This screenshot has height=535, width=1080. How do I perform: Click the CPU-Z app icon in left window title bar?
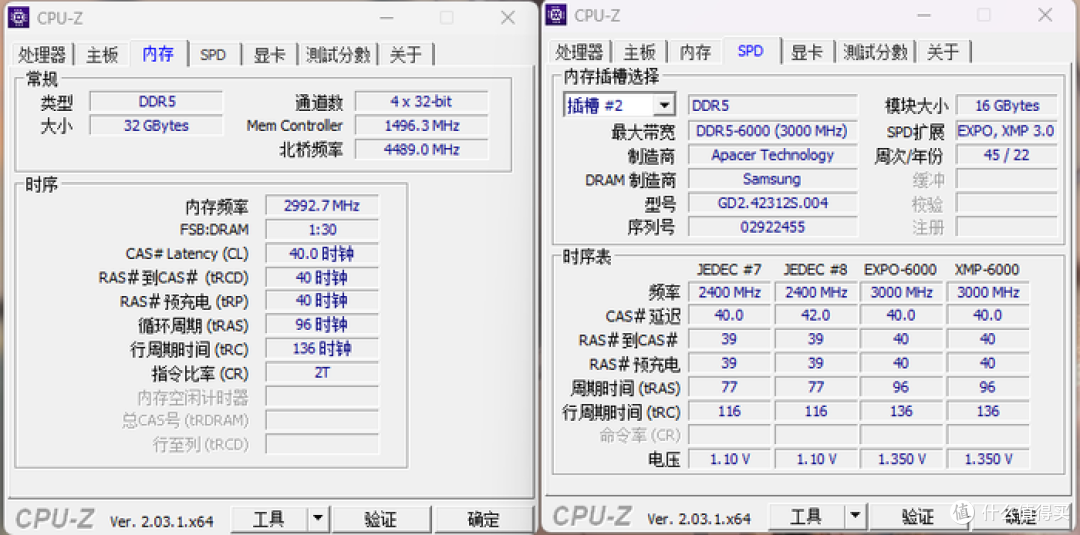[x=19, y=17]
